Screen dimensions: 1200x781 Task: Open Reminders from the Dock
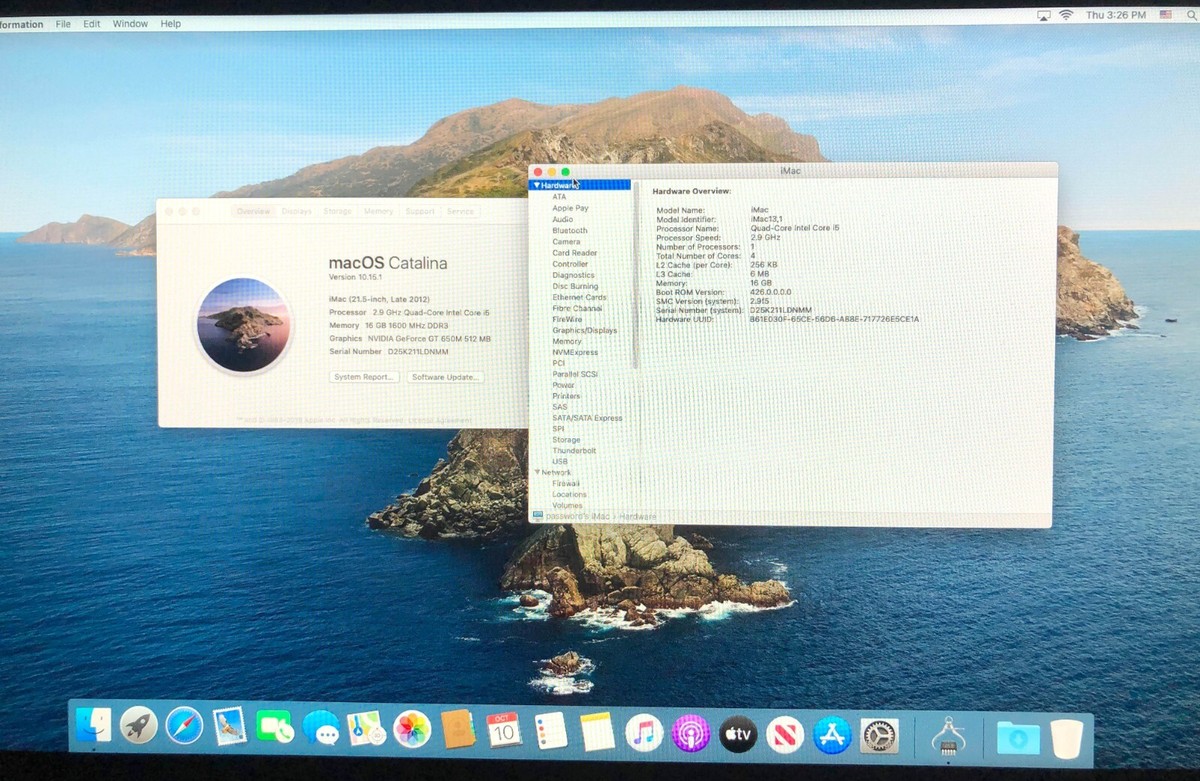551,731
